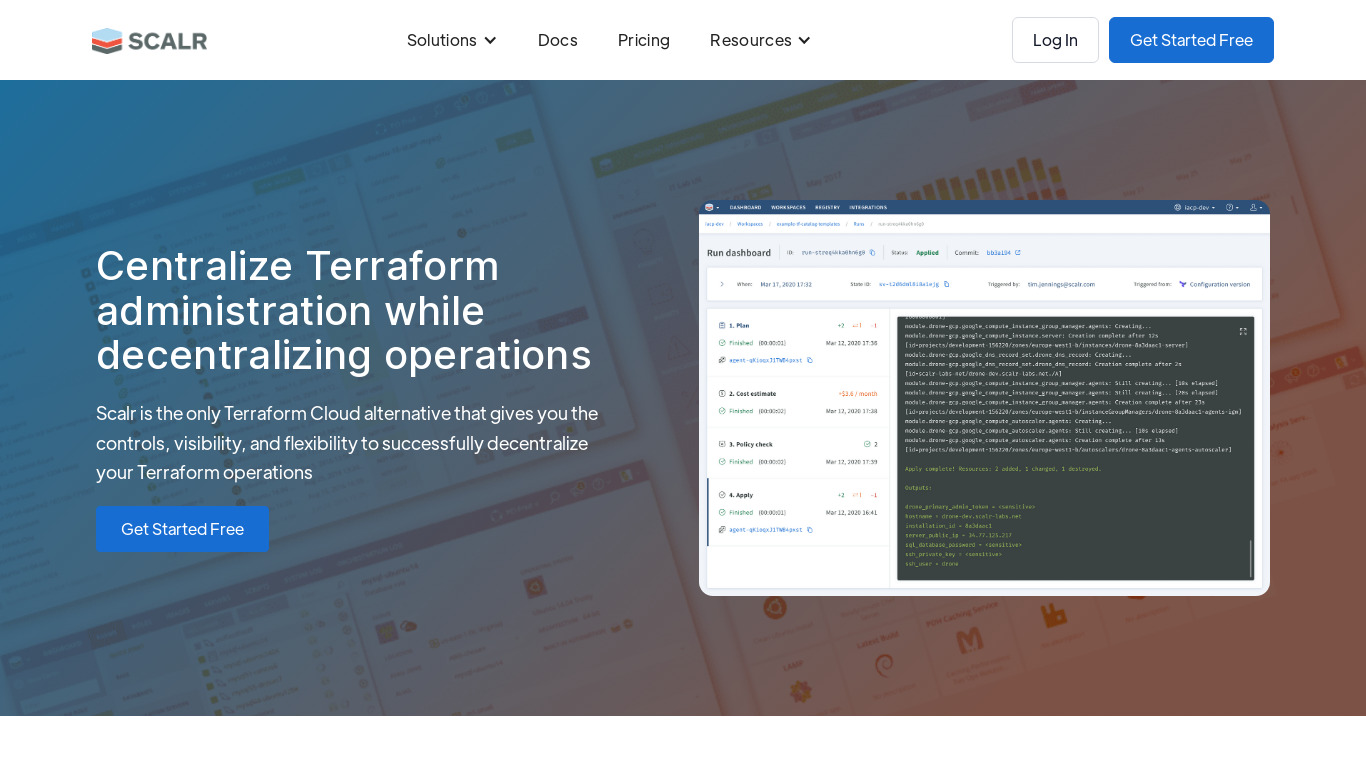1366x768 pixels.
Task: Click Get Started Free in the header
Action: pos(1191,40)
